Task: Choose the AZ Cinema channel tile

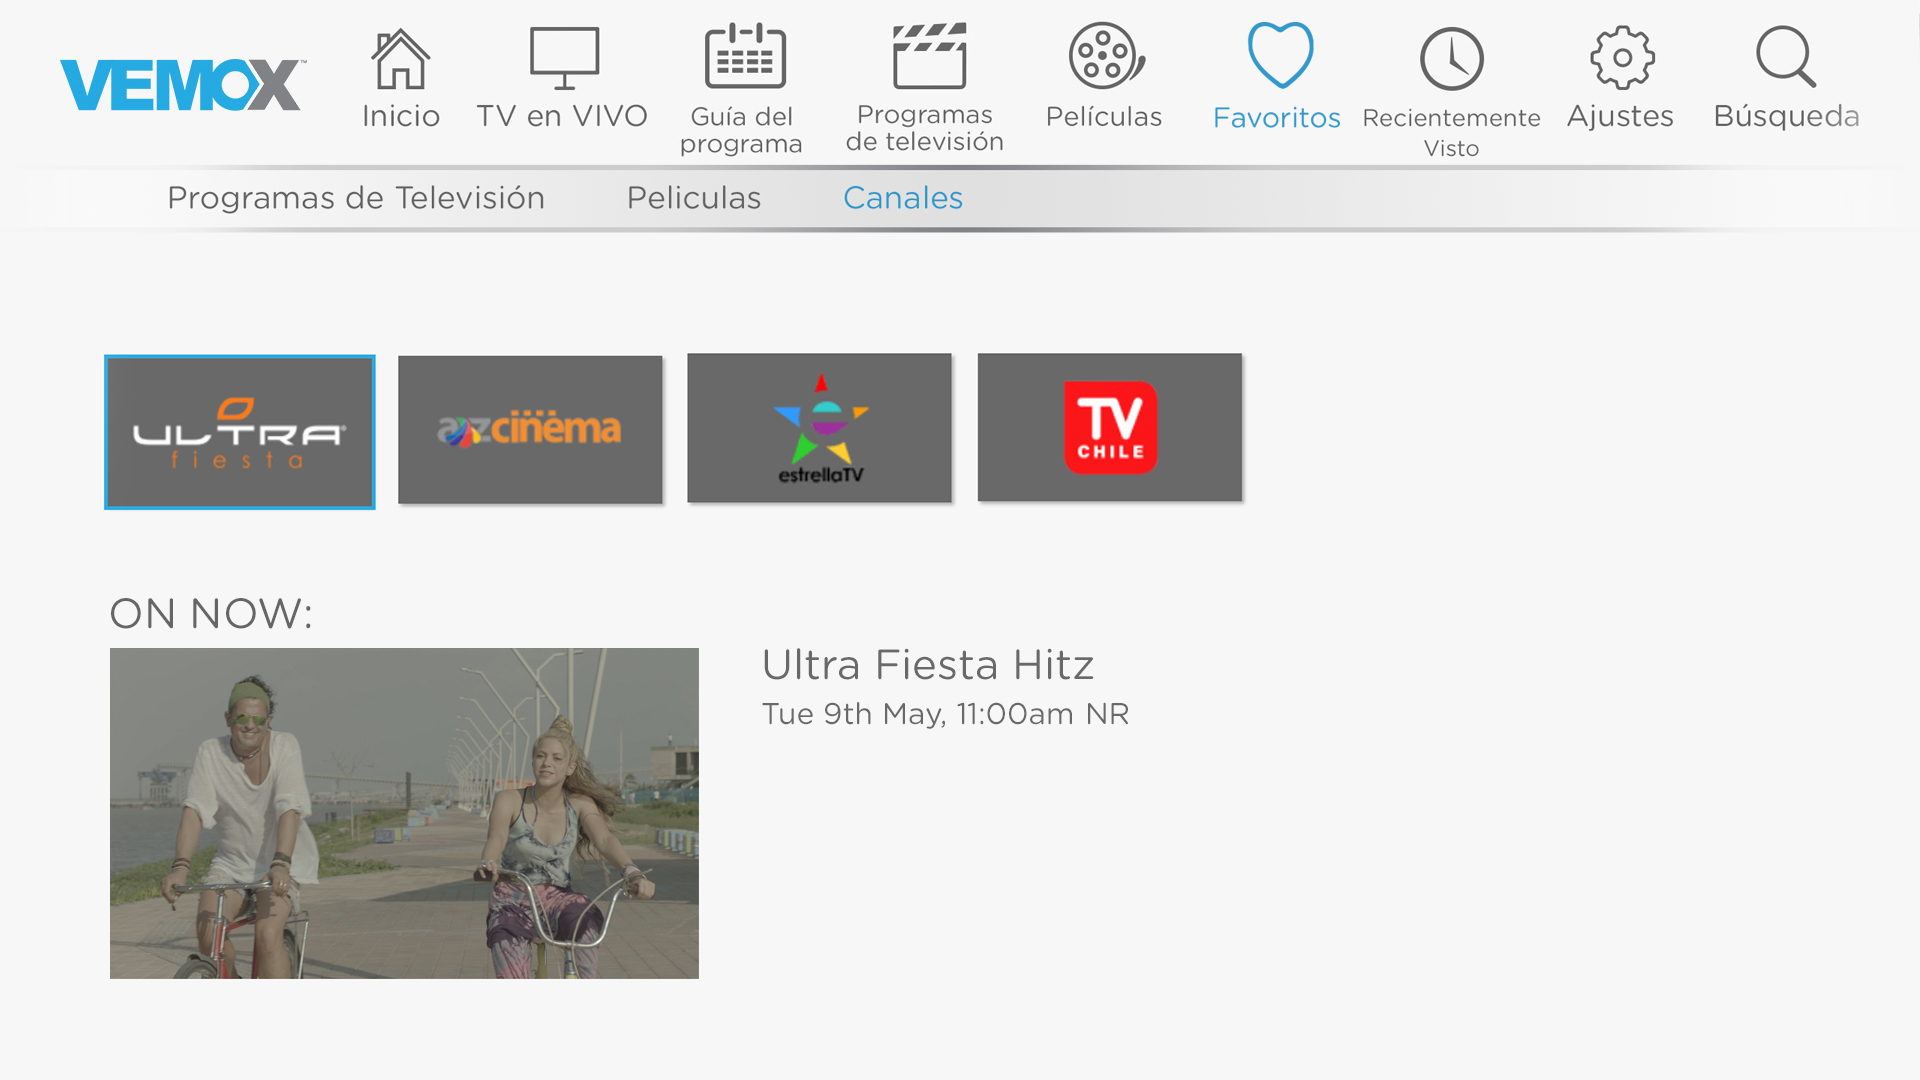Action: coord(530,429)
